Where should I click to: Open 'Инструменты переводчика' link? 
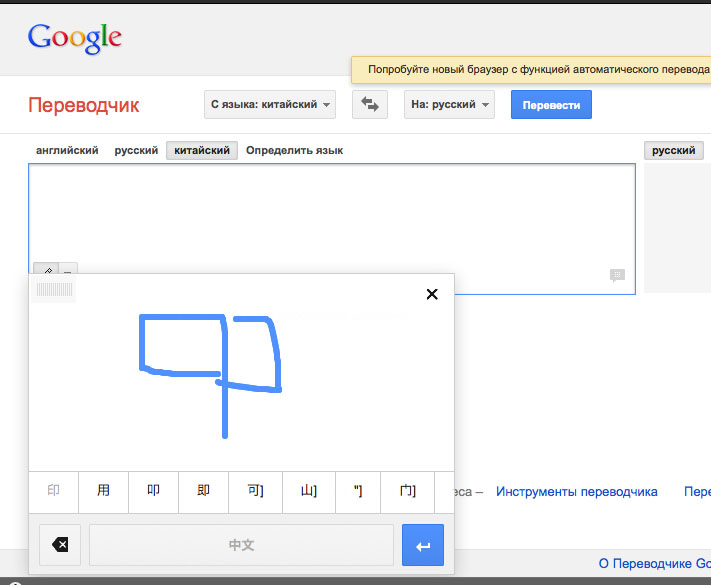pyautogui.click(x=576, y=491)
